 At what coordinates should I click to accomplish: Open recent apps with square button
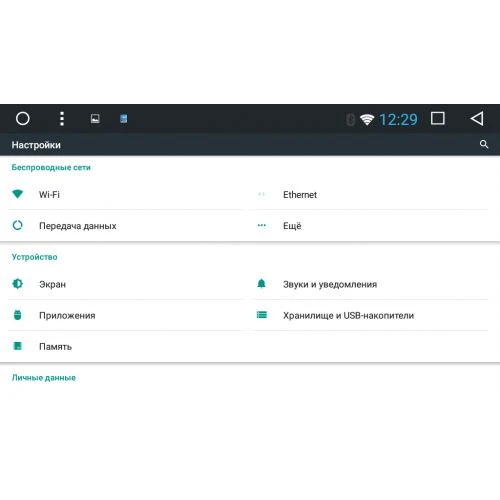point(438,118)
